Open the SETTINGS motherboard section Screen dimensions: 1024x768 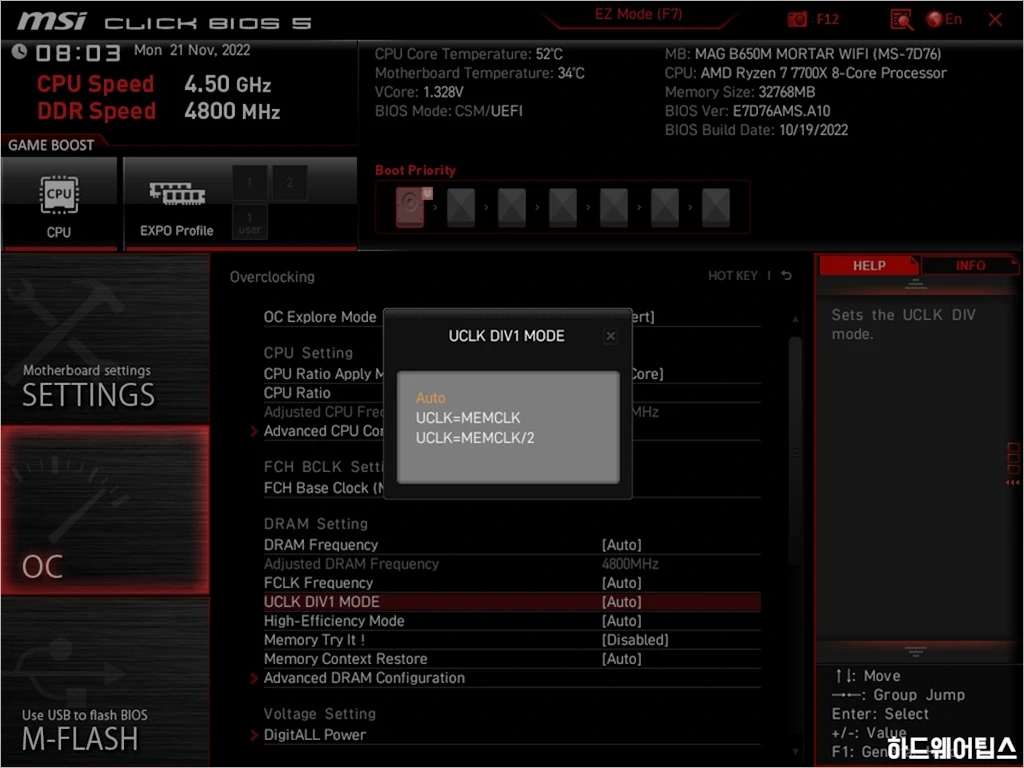[105, 339]
